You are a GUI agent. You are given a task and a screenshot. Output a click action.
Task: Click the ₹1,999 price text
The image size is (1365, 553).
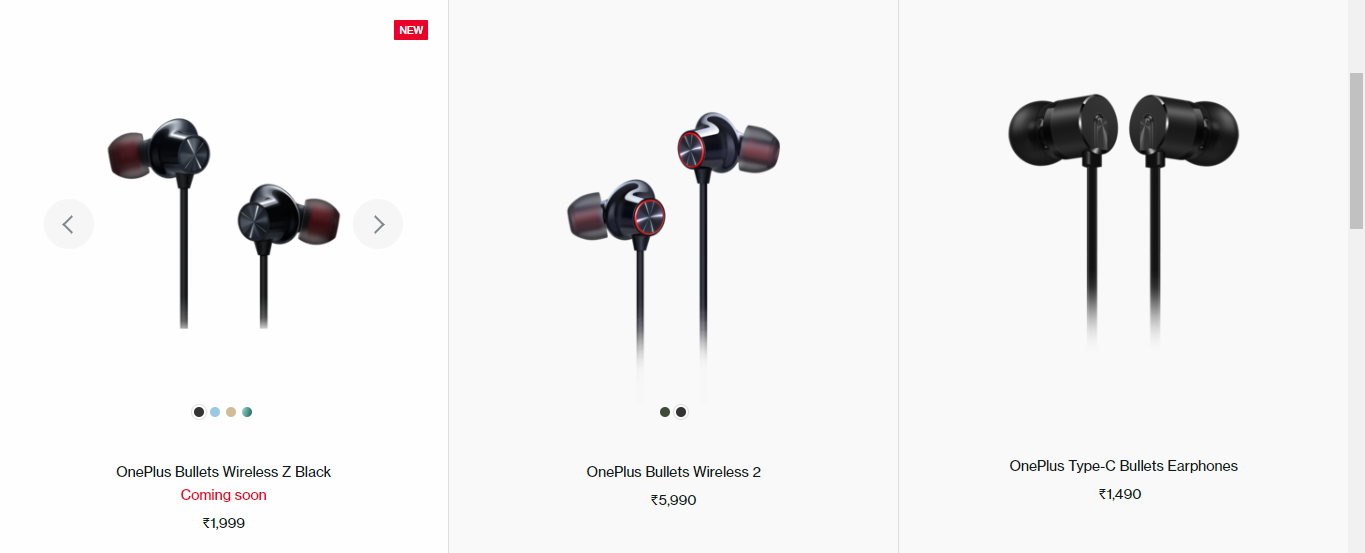coord(223,522)
